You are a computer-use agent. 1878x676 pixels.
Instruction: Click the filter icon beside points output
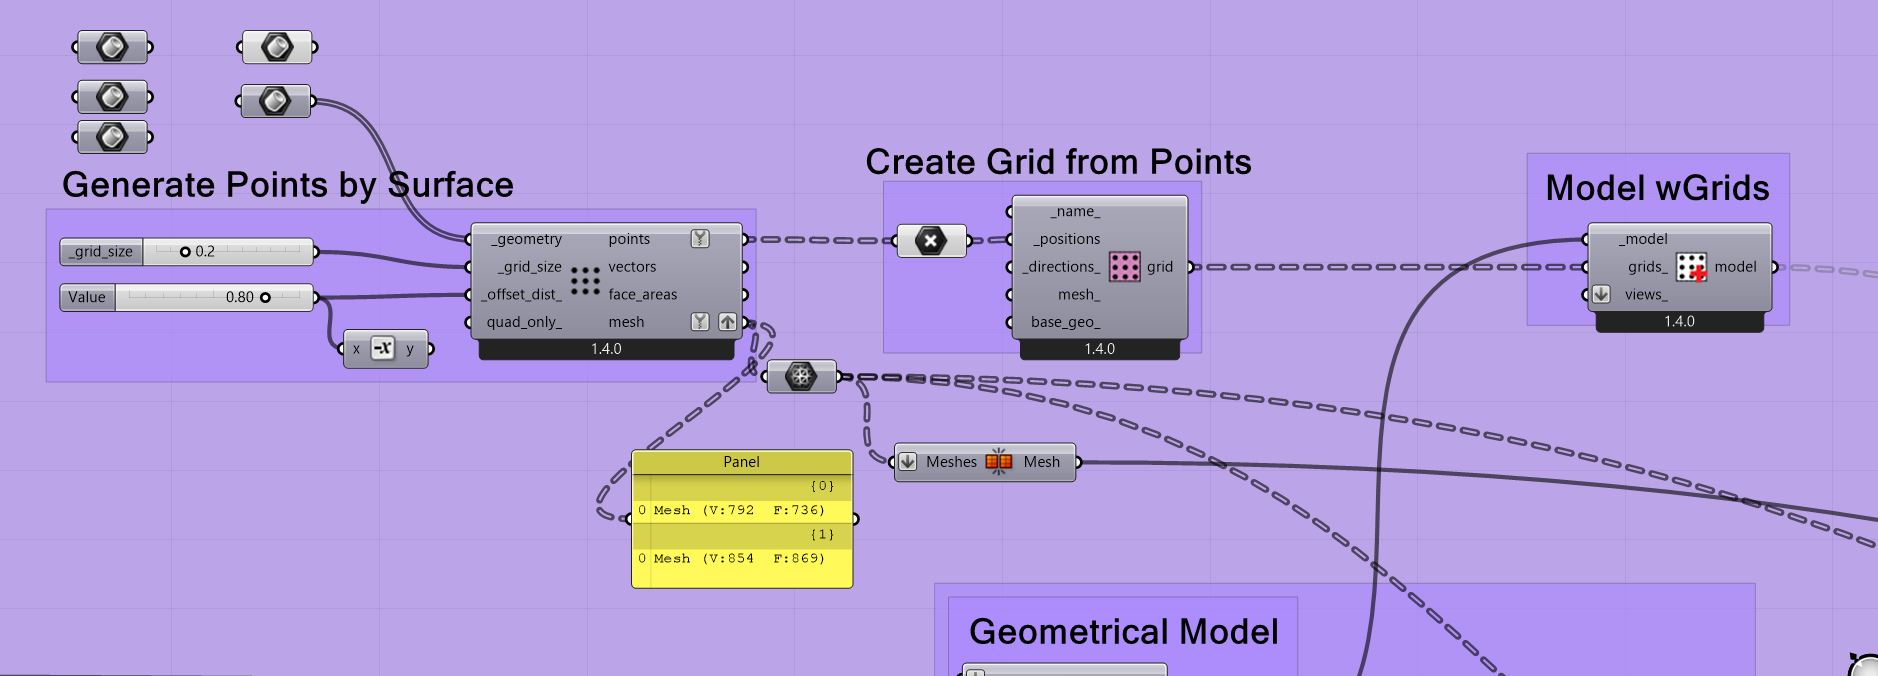pos(700,239)
